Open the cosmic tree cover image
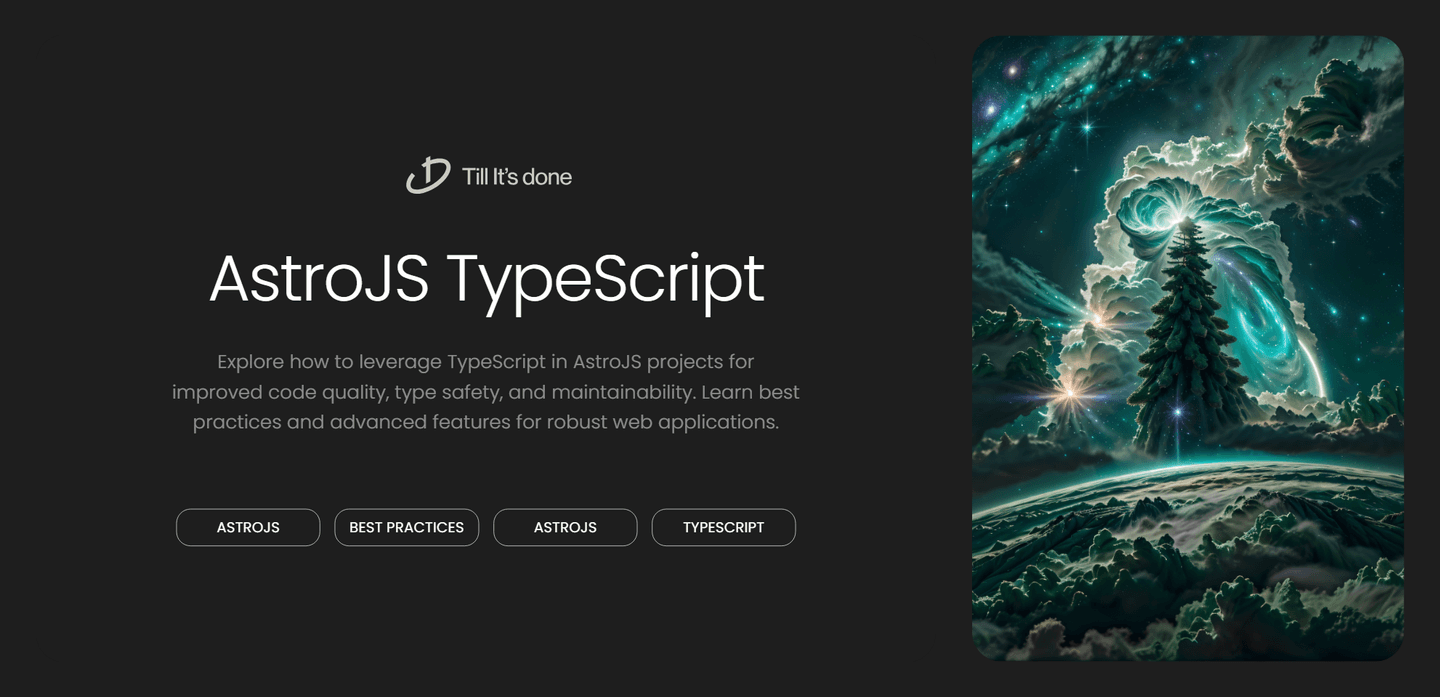The image size is (1440, 697). pyautogui.click(x=1188, y=348)
